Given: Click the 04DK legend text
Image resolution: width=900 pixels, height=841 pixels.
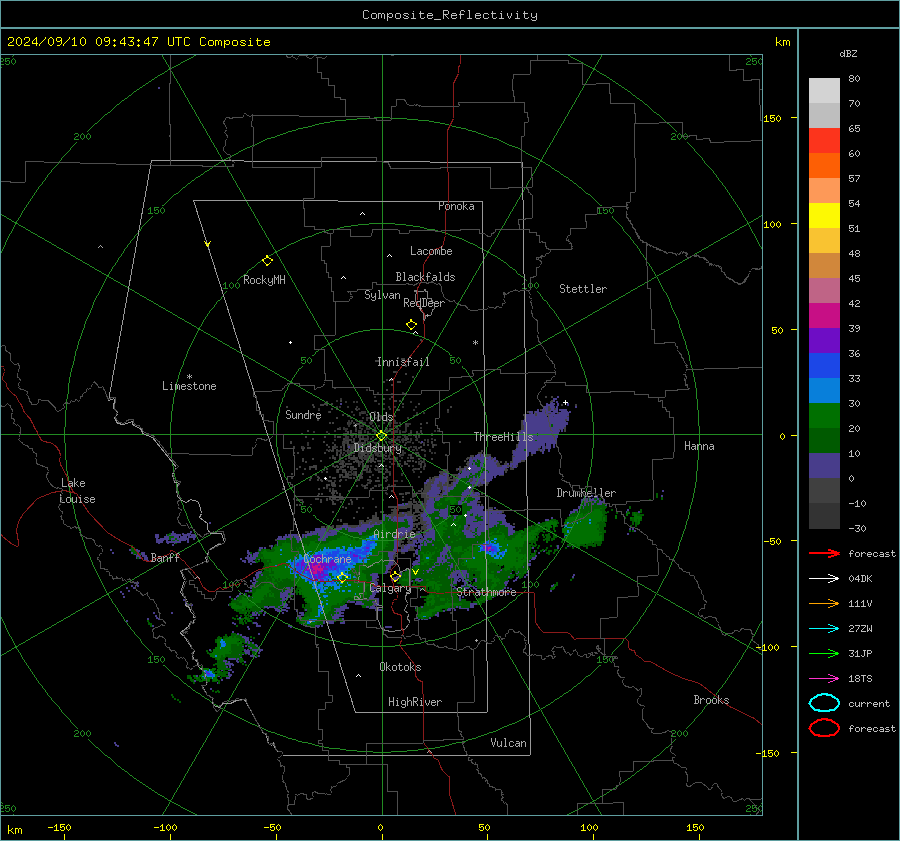Looking at the screenshot, I should [x=860, y=579].
